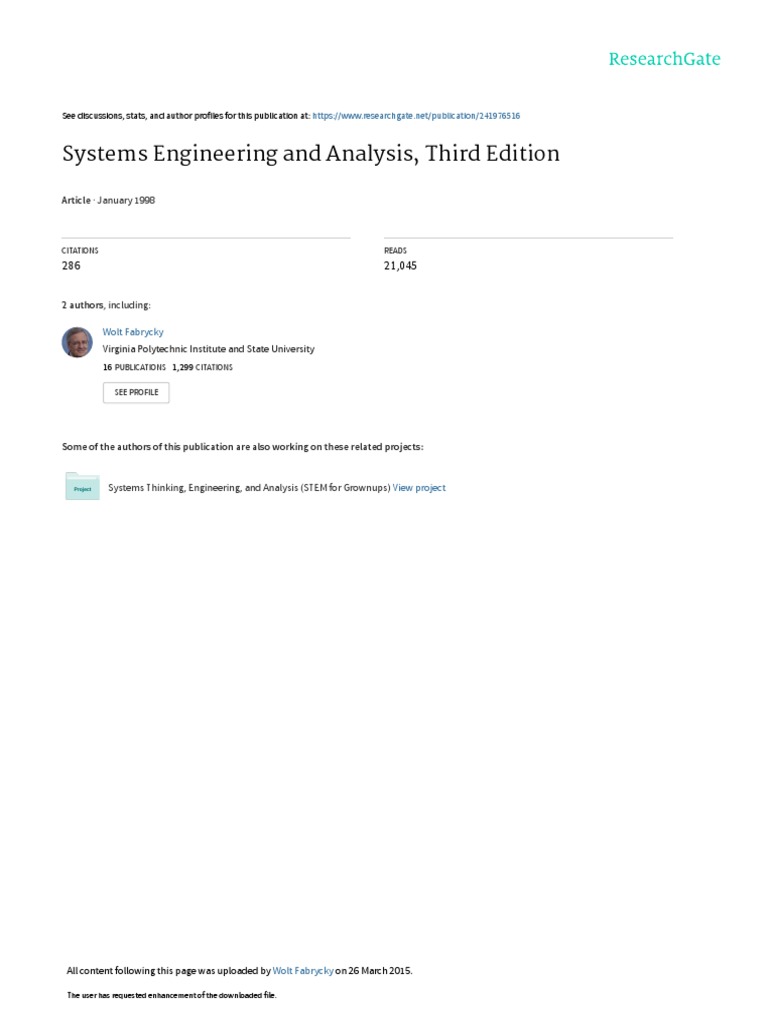
Task: Click the Article January 1998 label
Action: 108,200
